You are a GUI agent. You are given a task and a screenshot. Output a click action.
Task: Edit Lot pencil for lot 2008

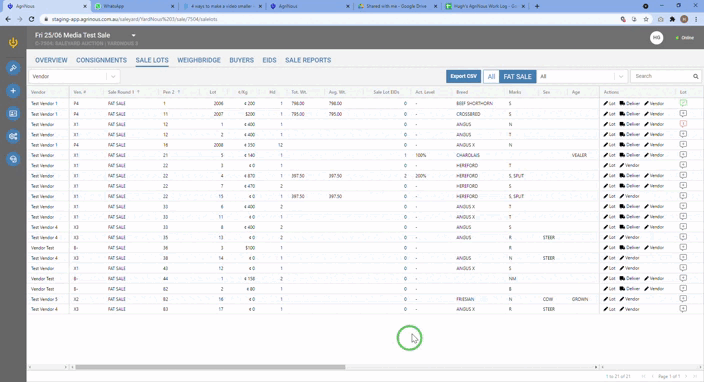point(609,145)
